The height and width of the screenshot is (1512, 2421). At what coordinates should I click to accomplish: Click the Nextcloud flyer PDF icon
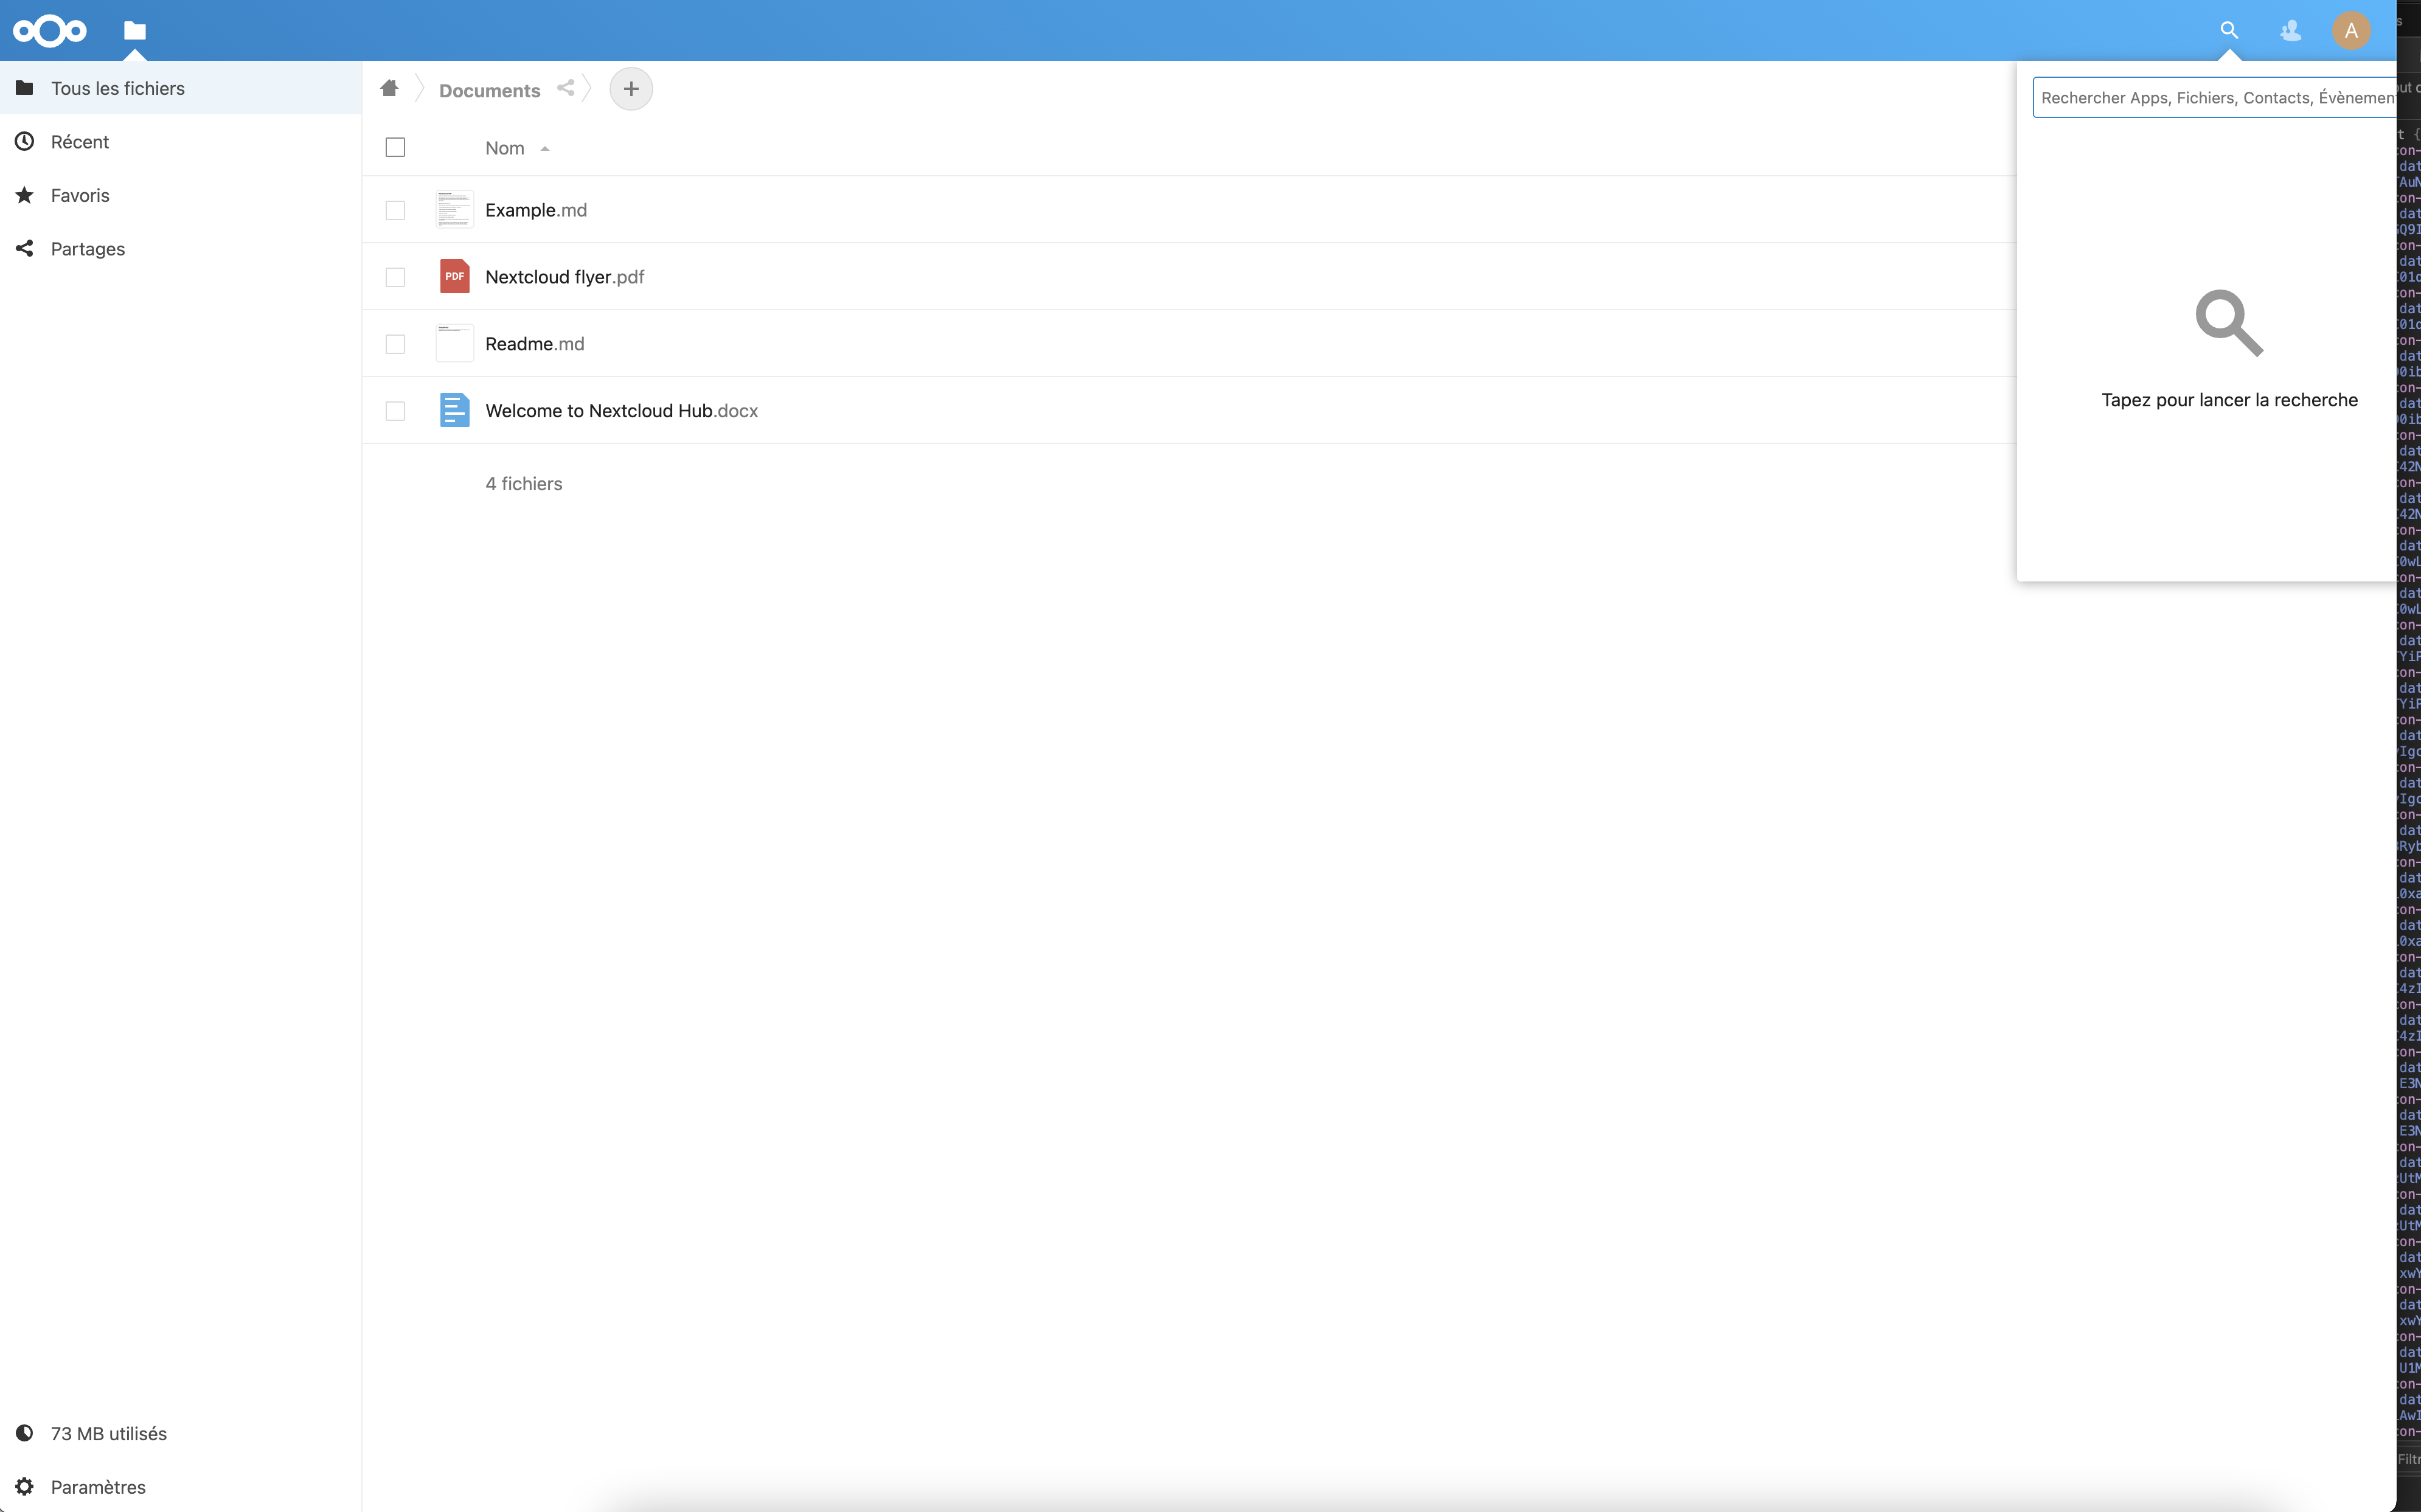click(x=454, y=277)
